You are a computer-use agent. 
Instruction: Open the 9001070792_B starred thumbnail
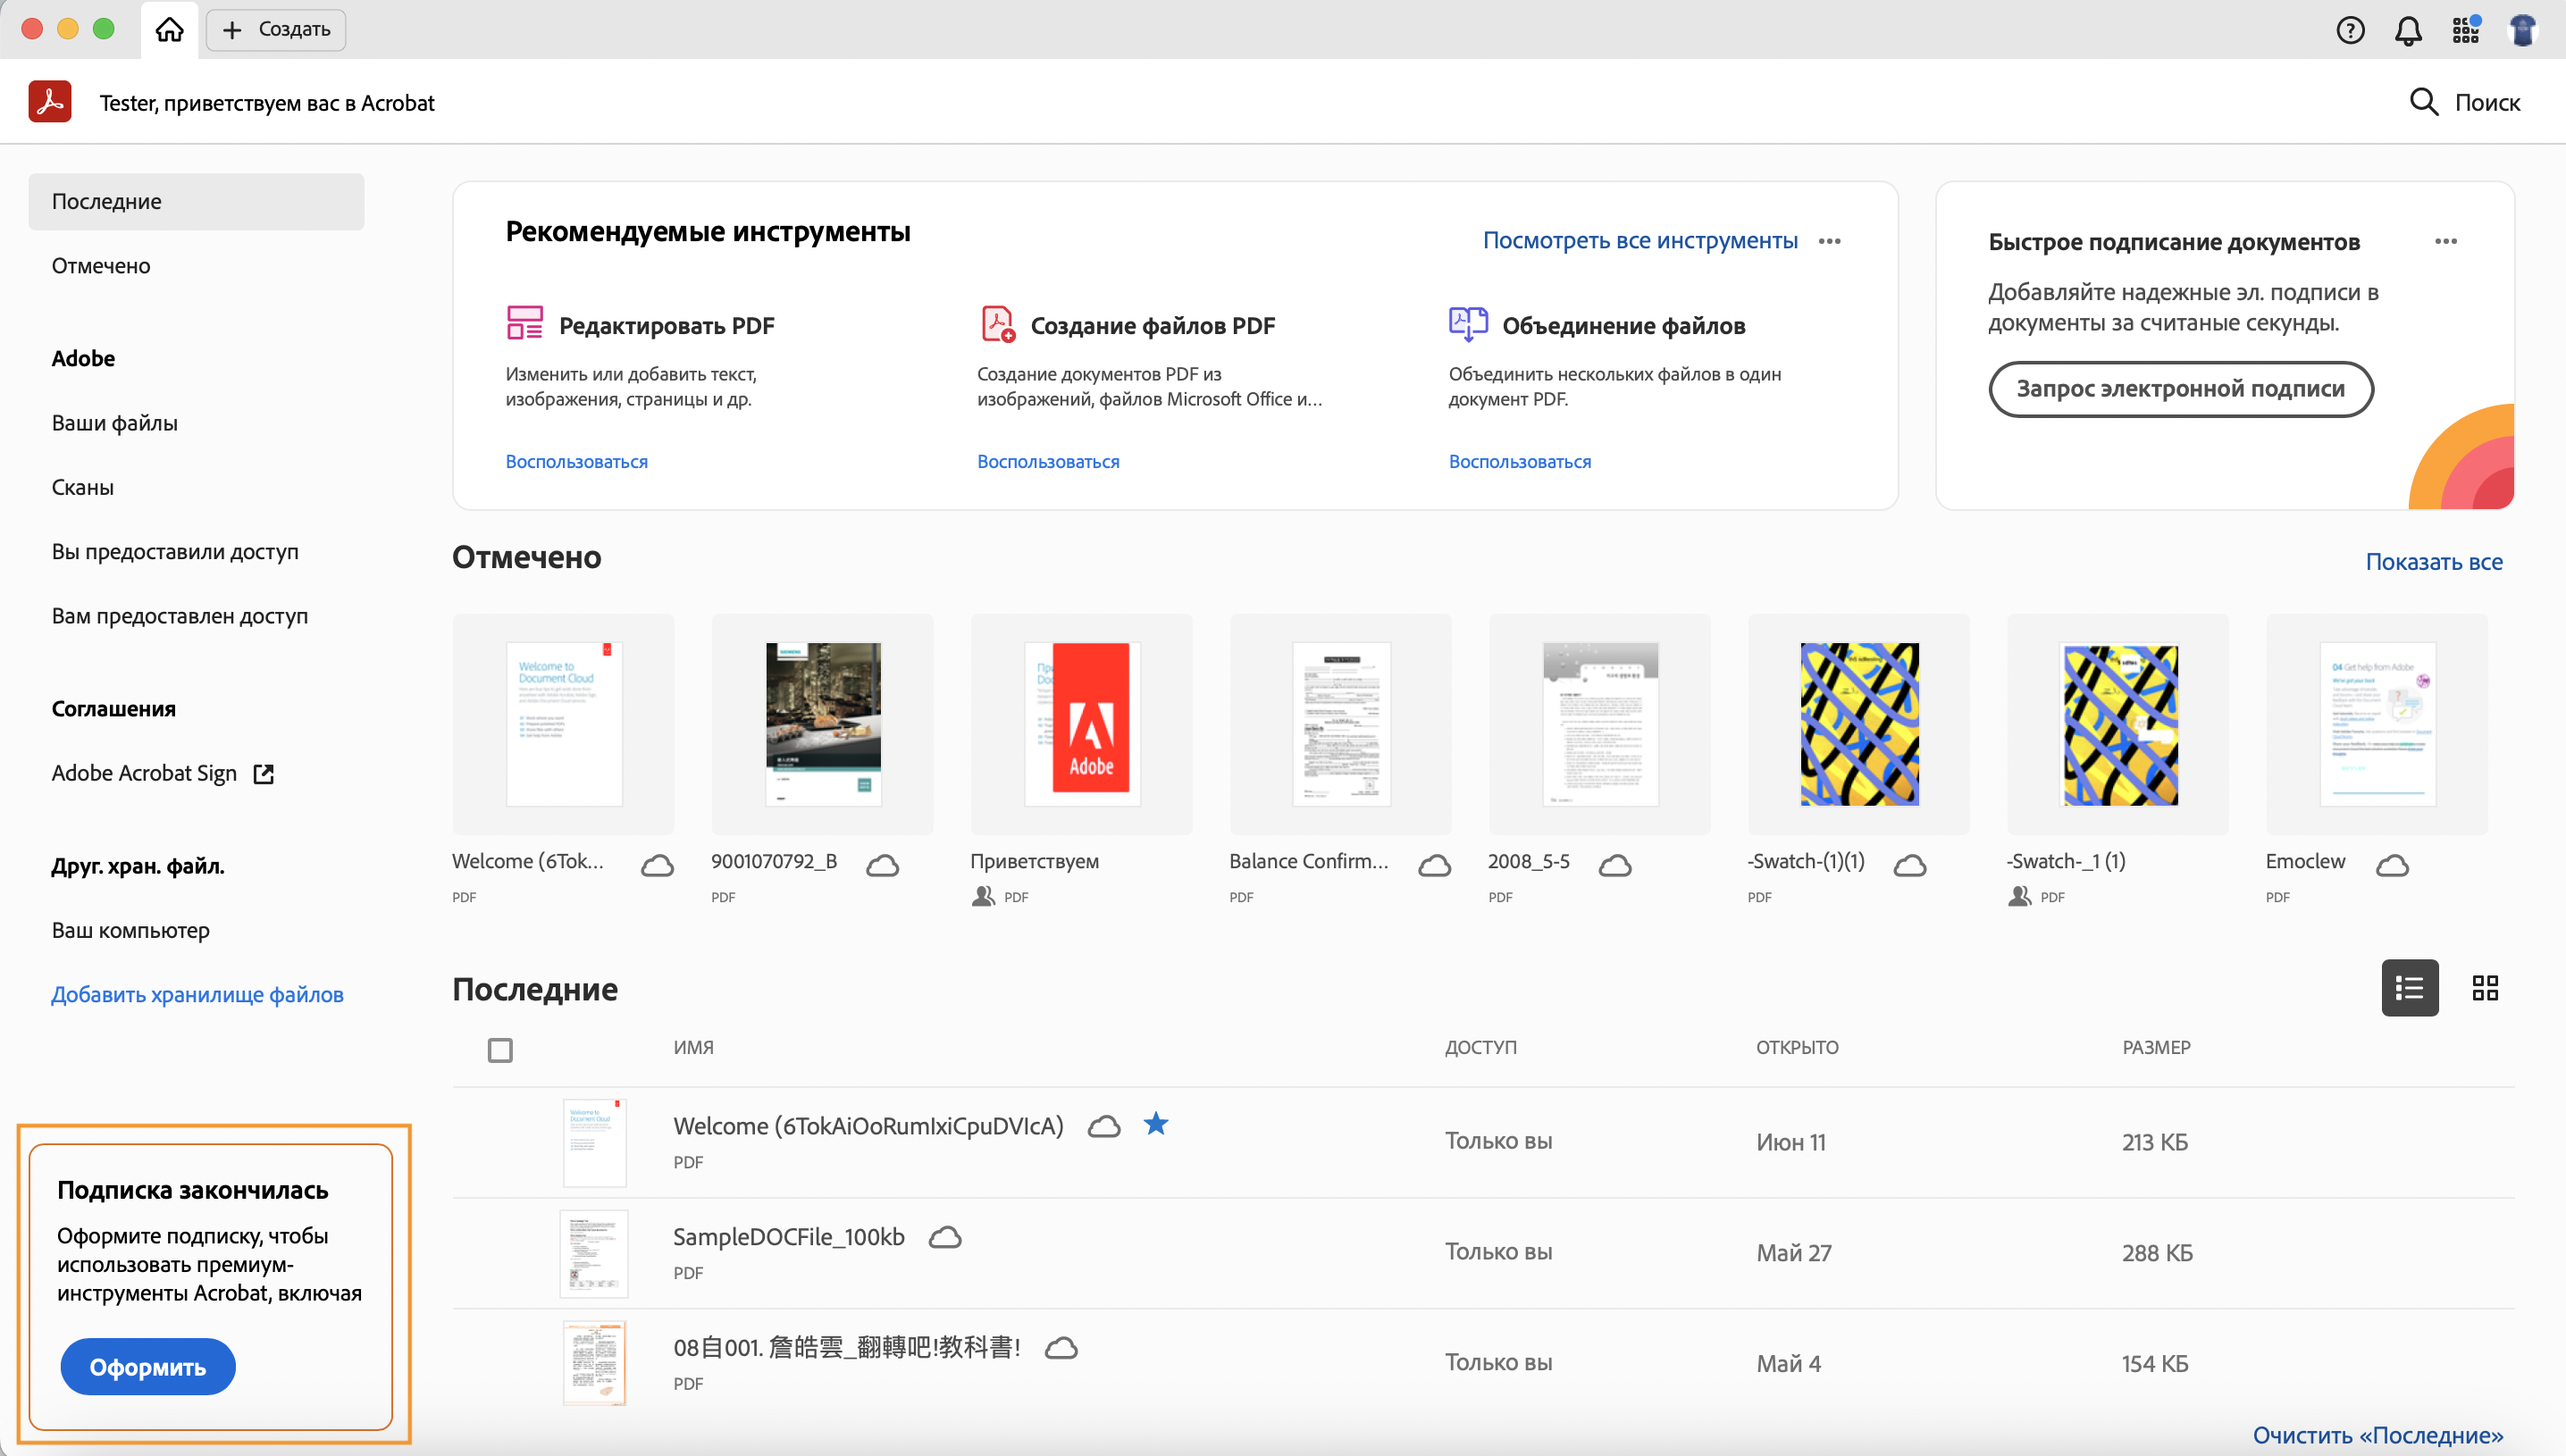click(x=822, y=724)
